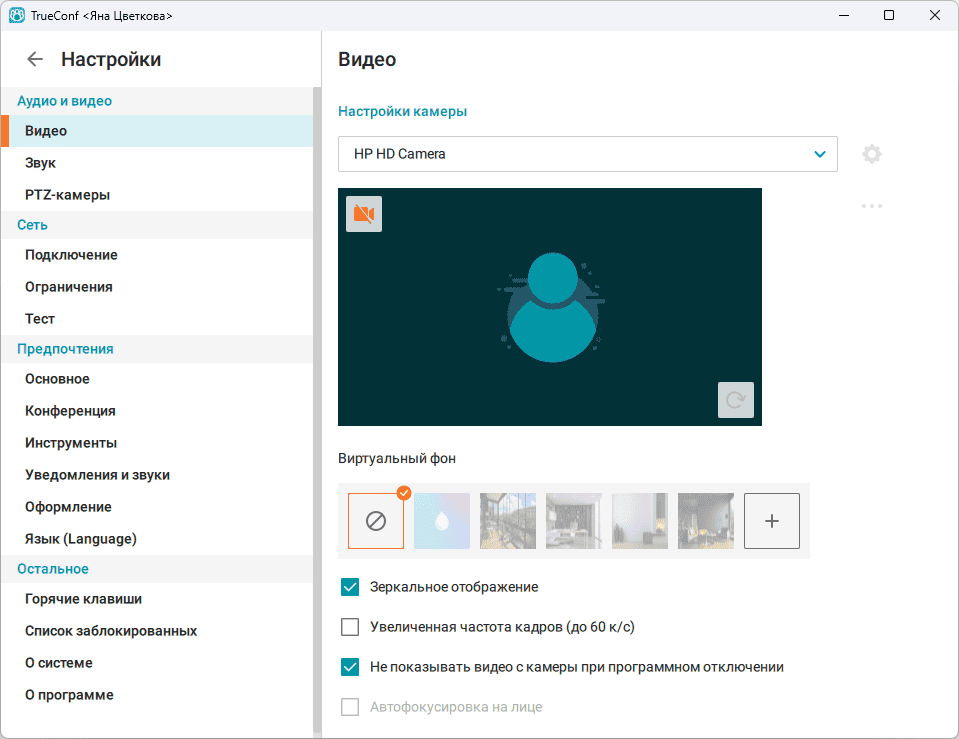Image resolution: width=959 pixels, height=739 pixels.
Task: Click the TrueConf app icon in title bar
Action: pyautogui.click(x=17, y=15)
